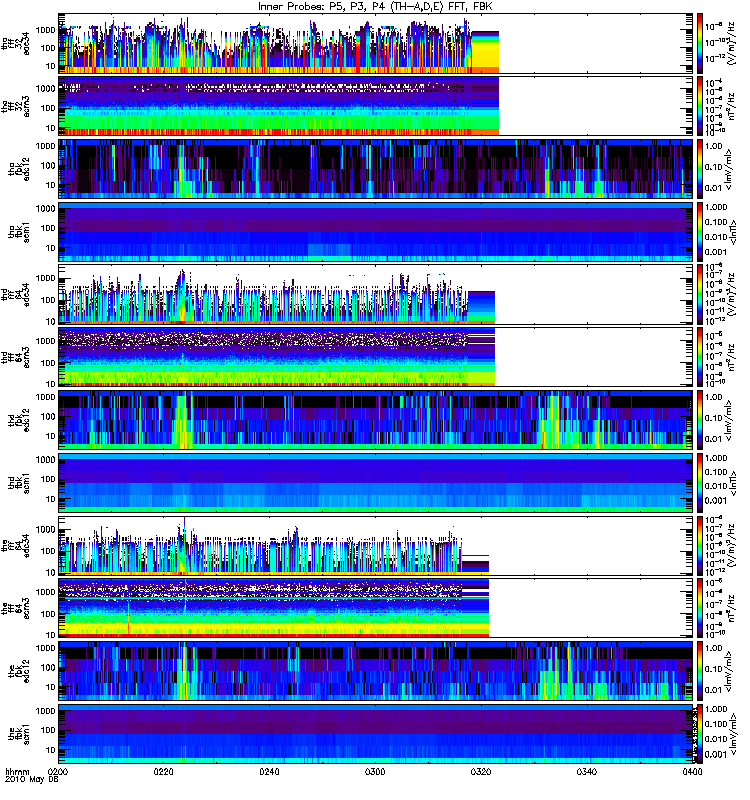
Task: Select the thd fbk edc12 filter bank panel
Action: coord(376,420)
